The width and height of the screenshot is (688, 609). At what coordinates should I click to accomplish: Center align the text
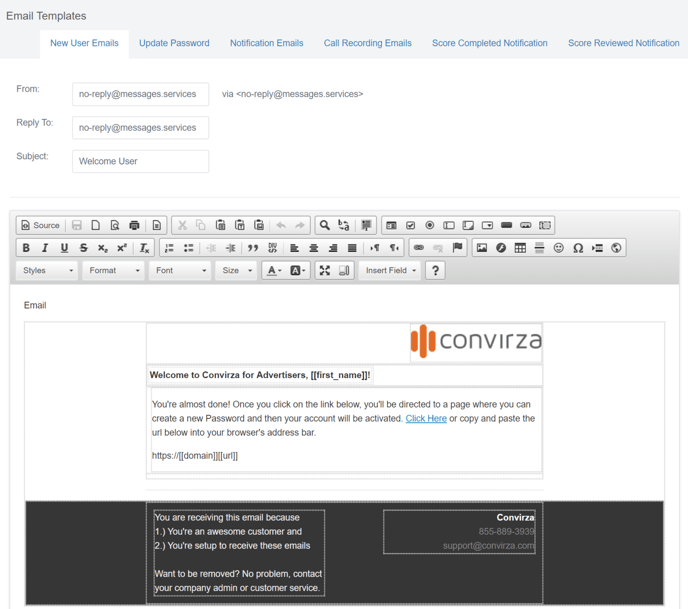pos(314,248)
